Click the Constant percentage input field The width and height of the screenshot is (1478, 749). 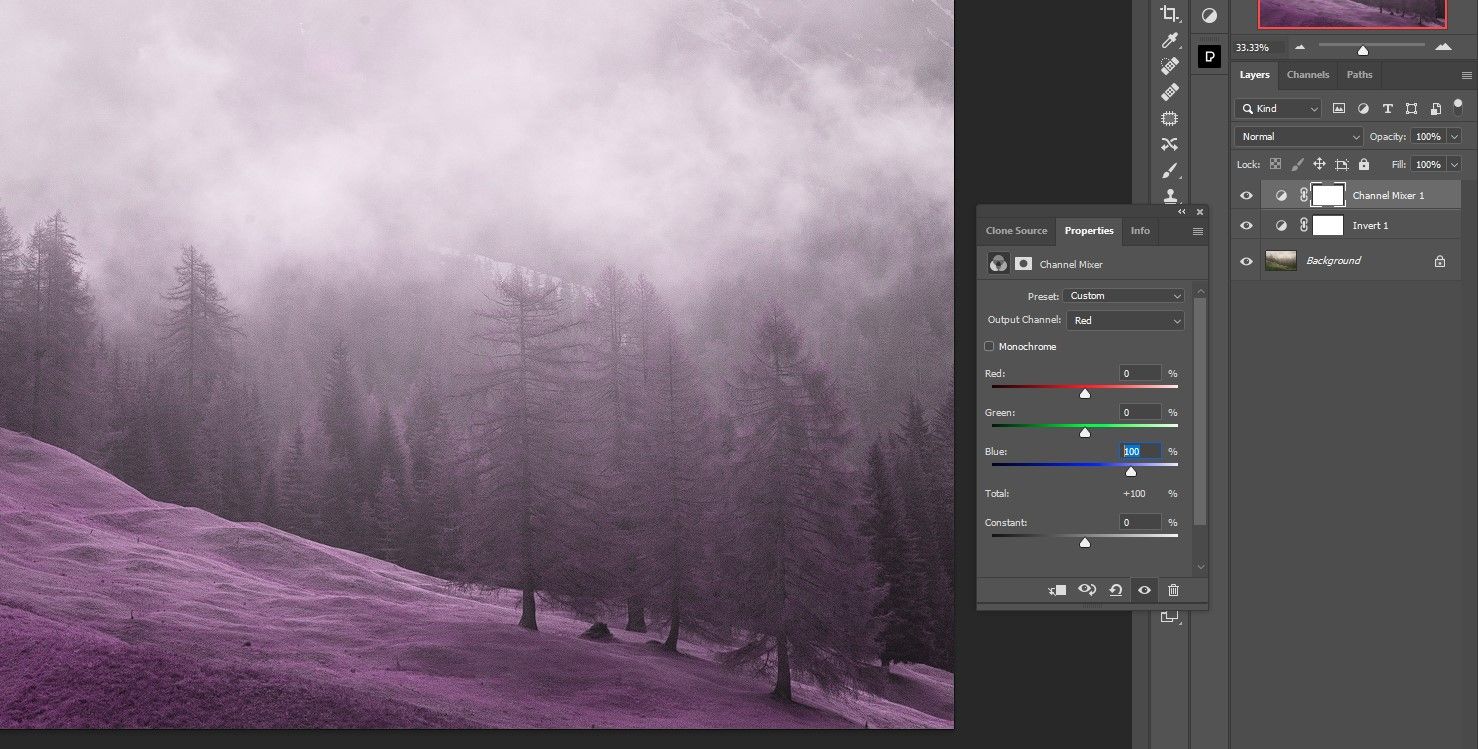click(x=1140, y=522)
